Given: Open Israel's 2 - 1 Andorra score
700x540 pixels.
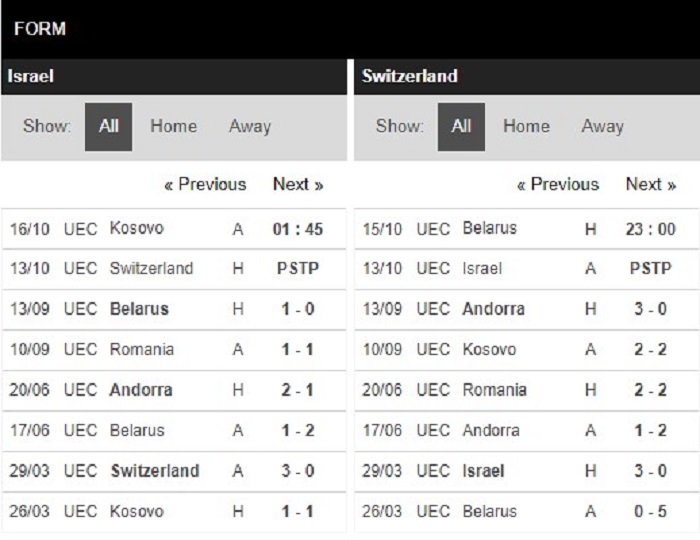Looking at the screenshot, I should [x=298, y=390].
